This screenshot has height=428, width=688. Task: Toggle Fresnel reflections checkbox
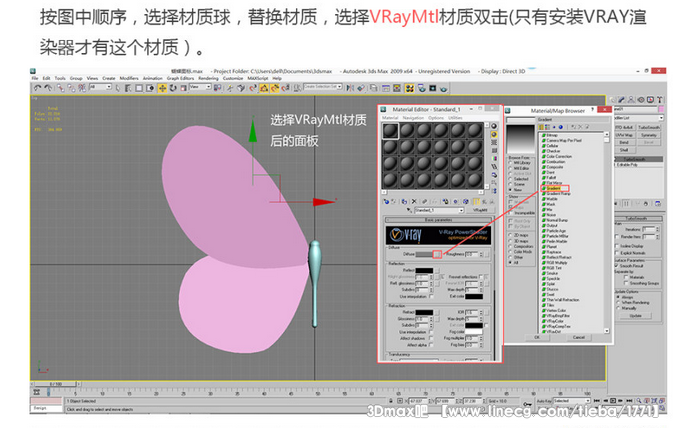481,277
